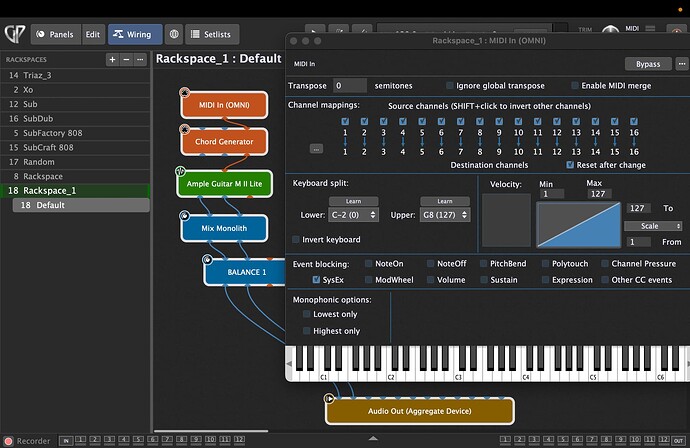Switch to the Edit view

point(93,34)
